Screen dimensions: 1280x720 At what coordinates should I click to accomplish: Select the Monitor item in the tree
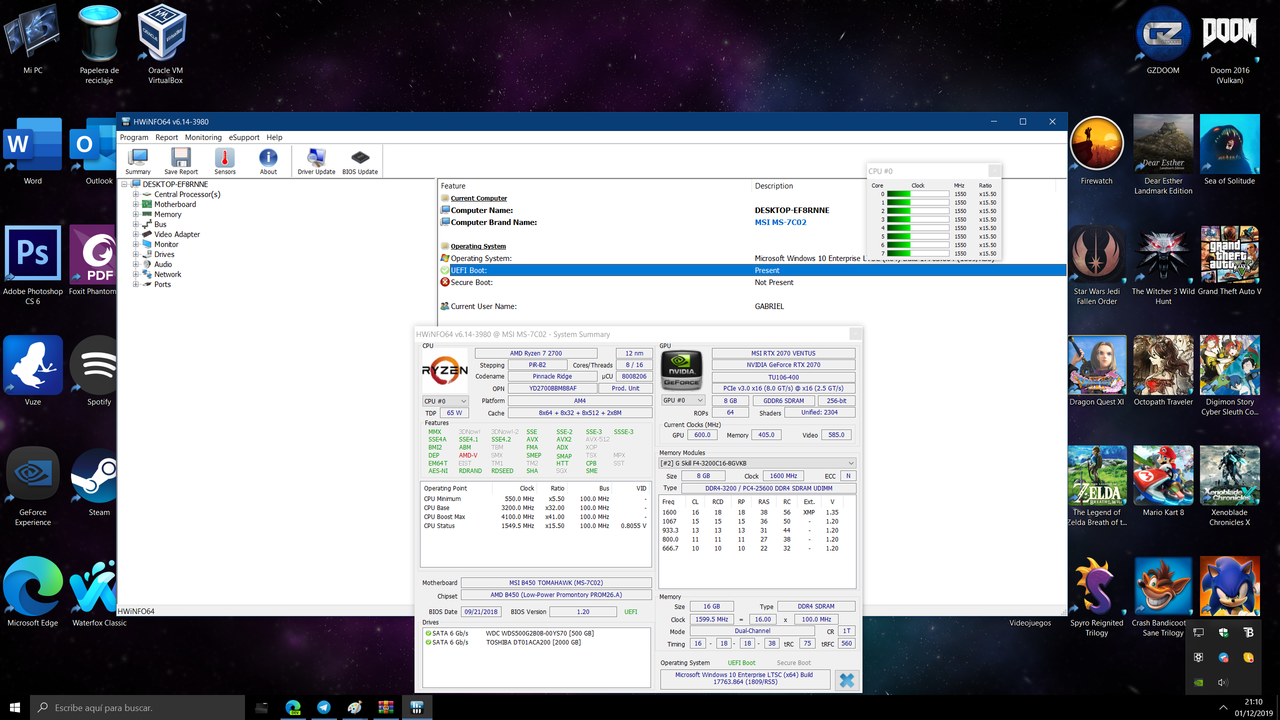tap(166, 244)
